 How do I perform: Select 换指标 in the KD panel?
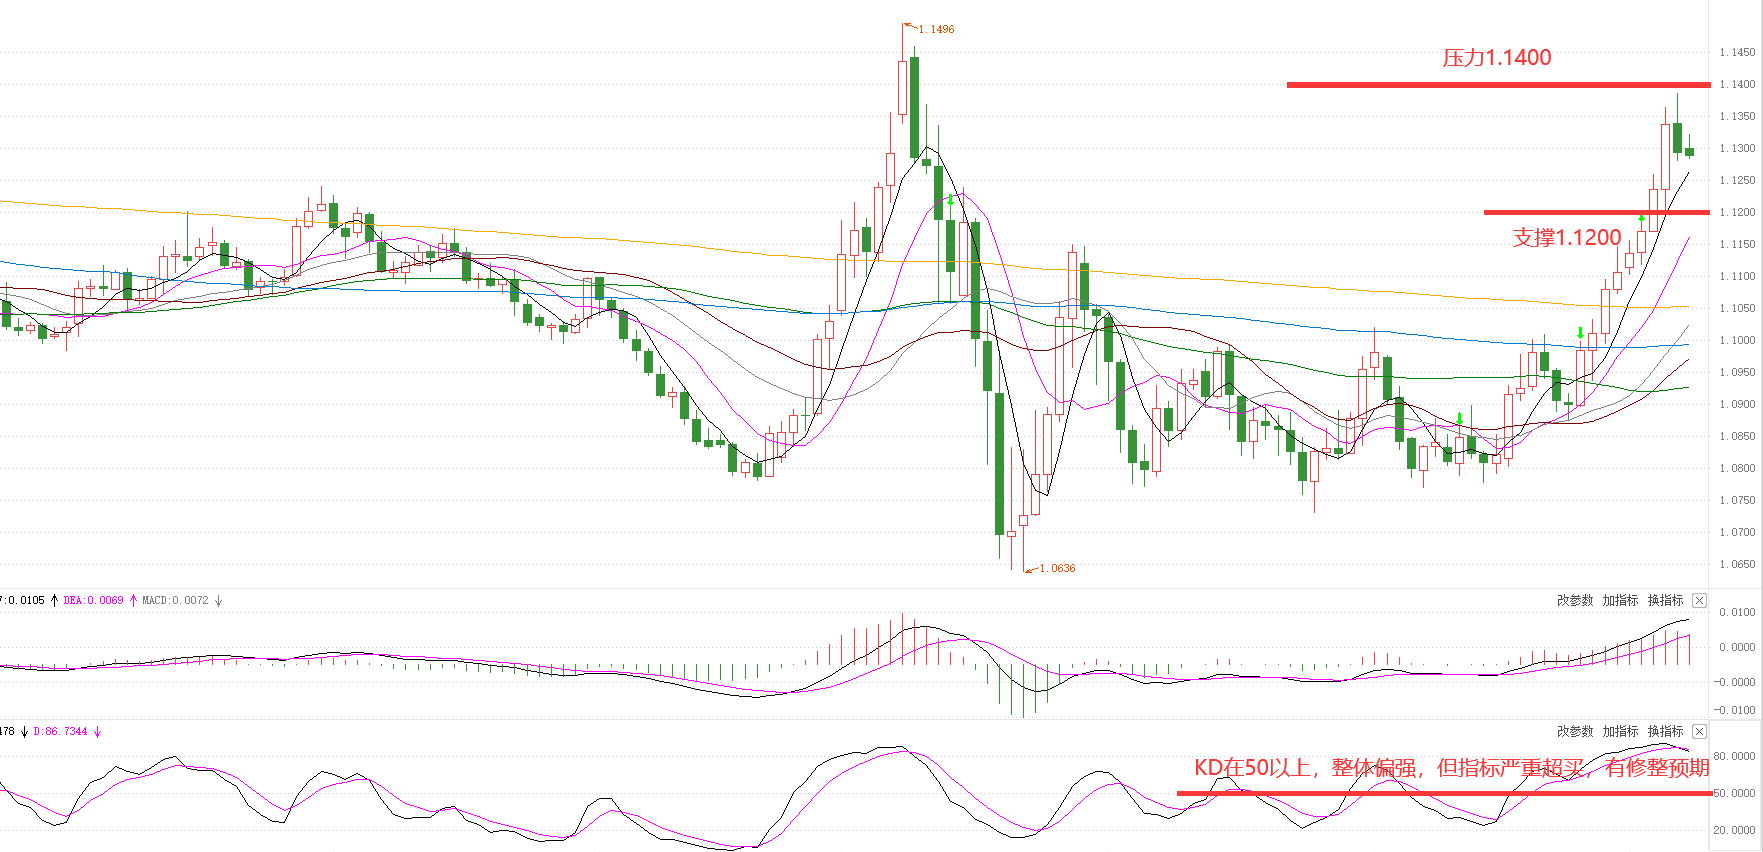1666,731
